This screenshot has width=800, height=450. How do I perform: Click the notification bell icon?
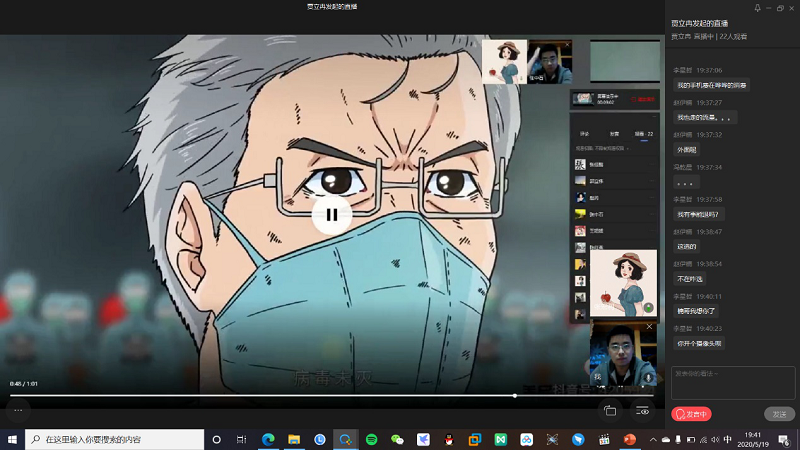tap(757, 8)
